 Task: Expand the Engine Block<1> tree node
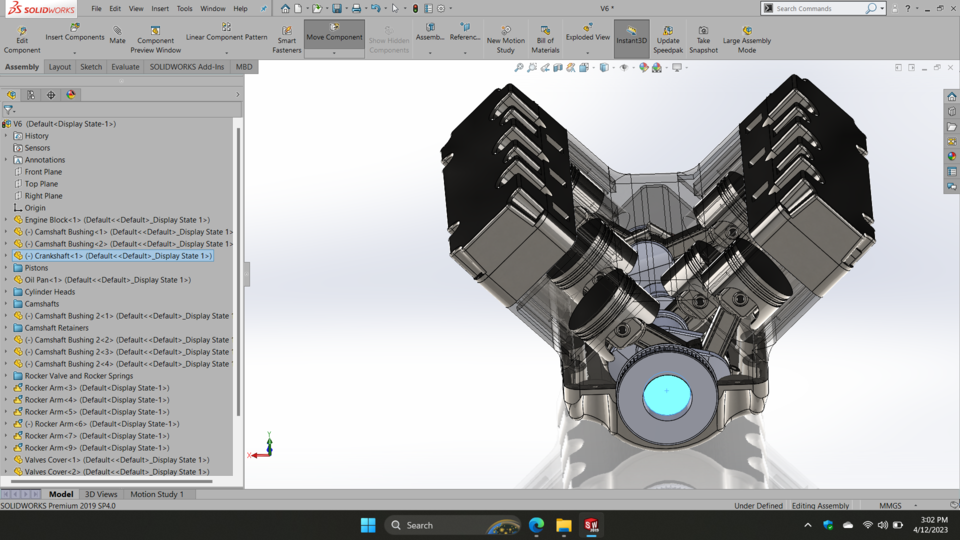click(x=6, y=220)
